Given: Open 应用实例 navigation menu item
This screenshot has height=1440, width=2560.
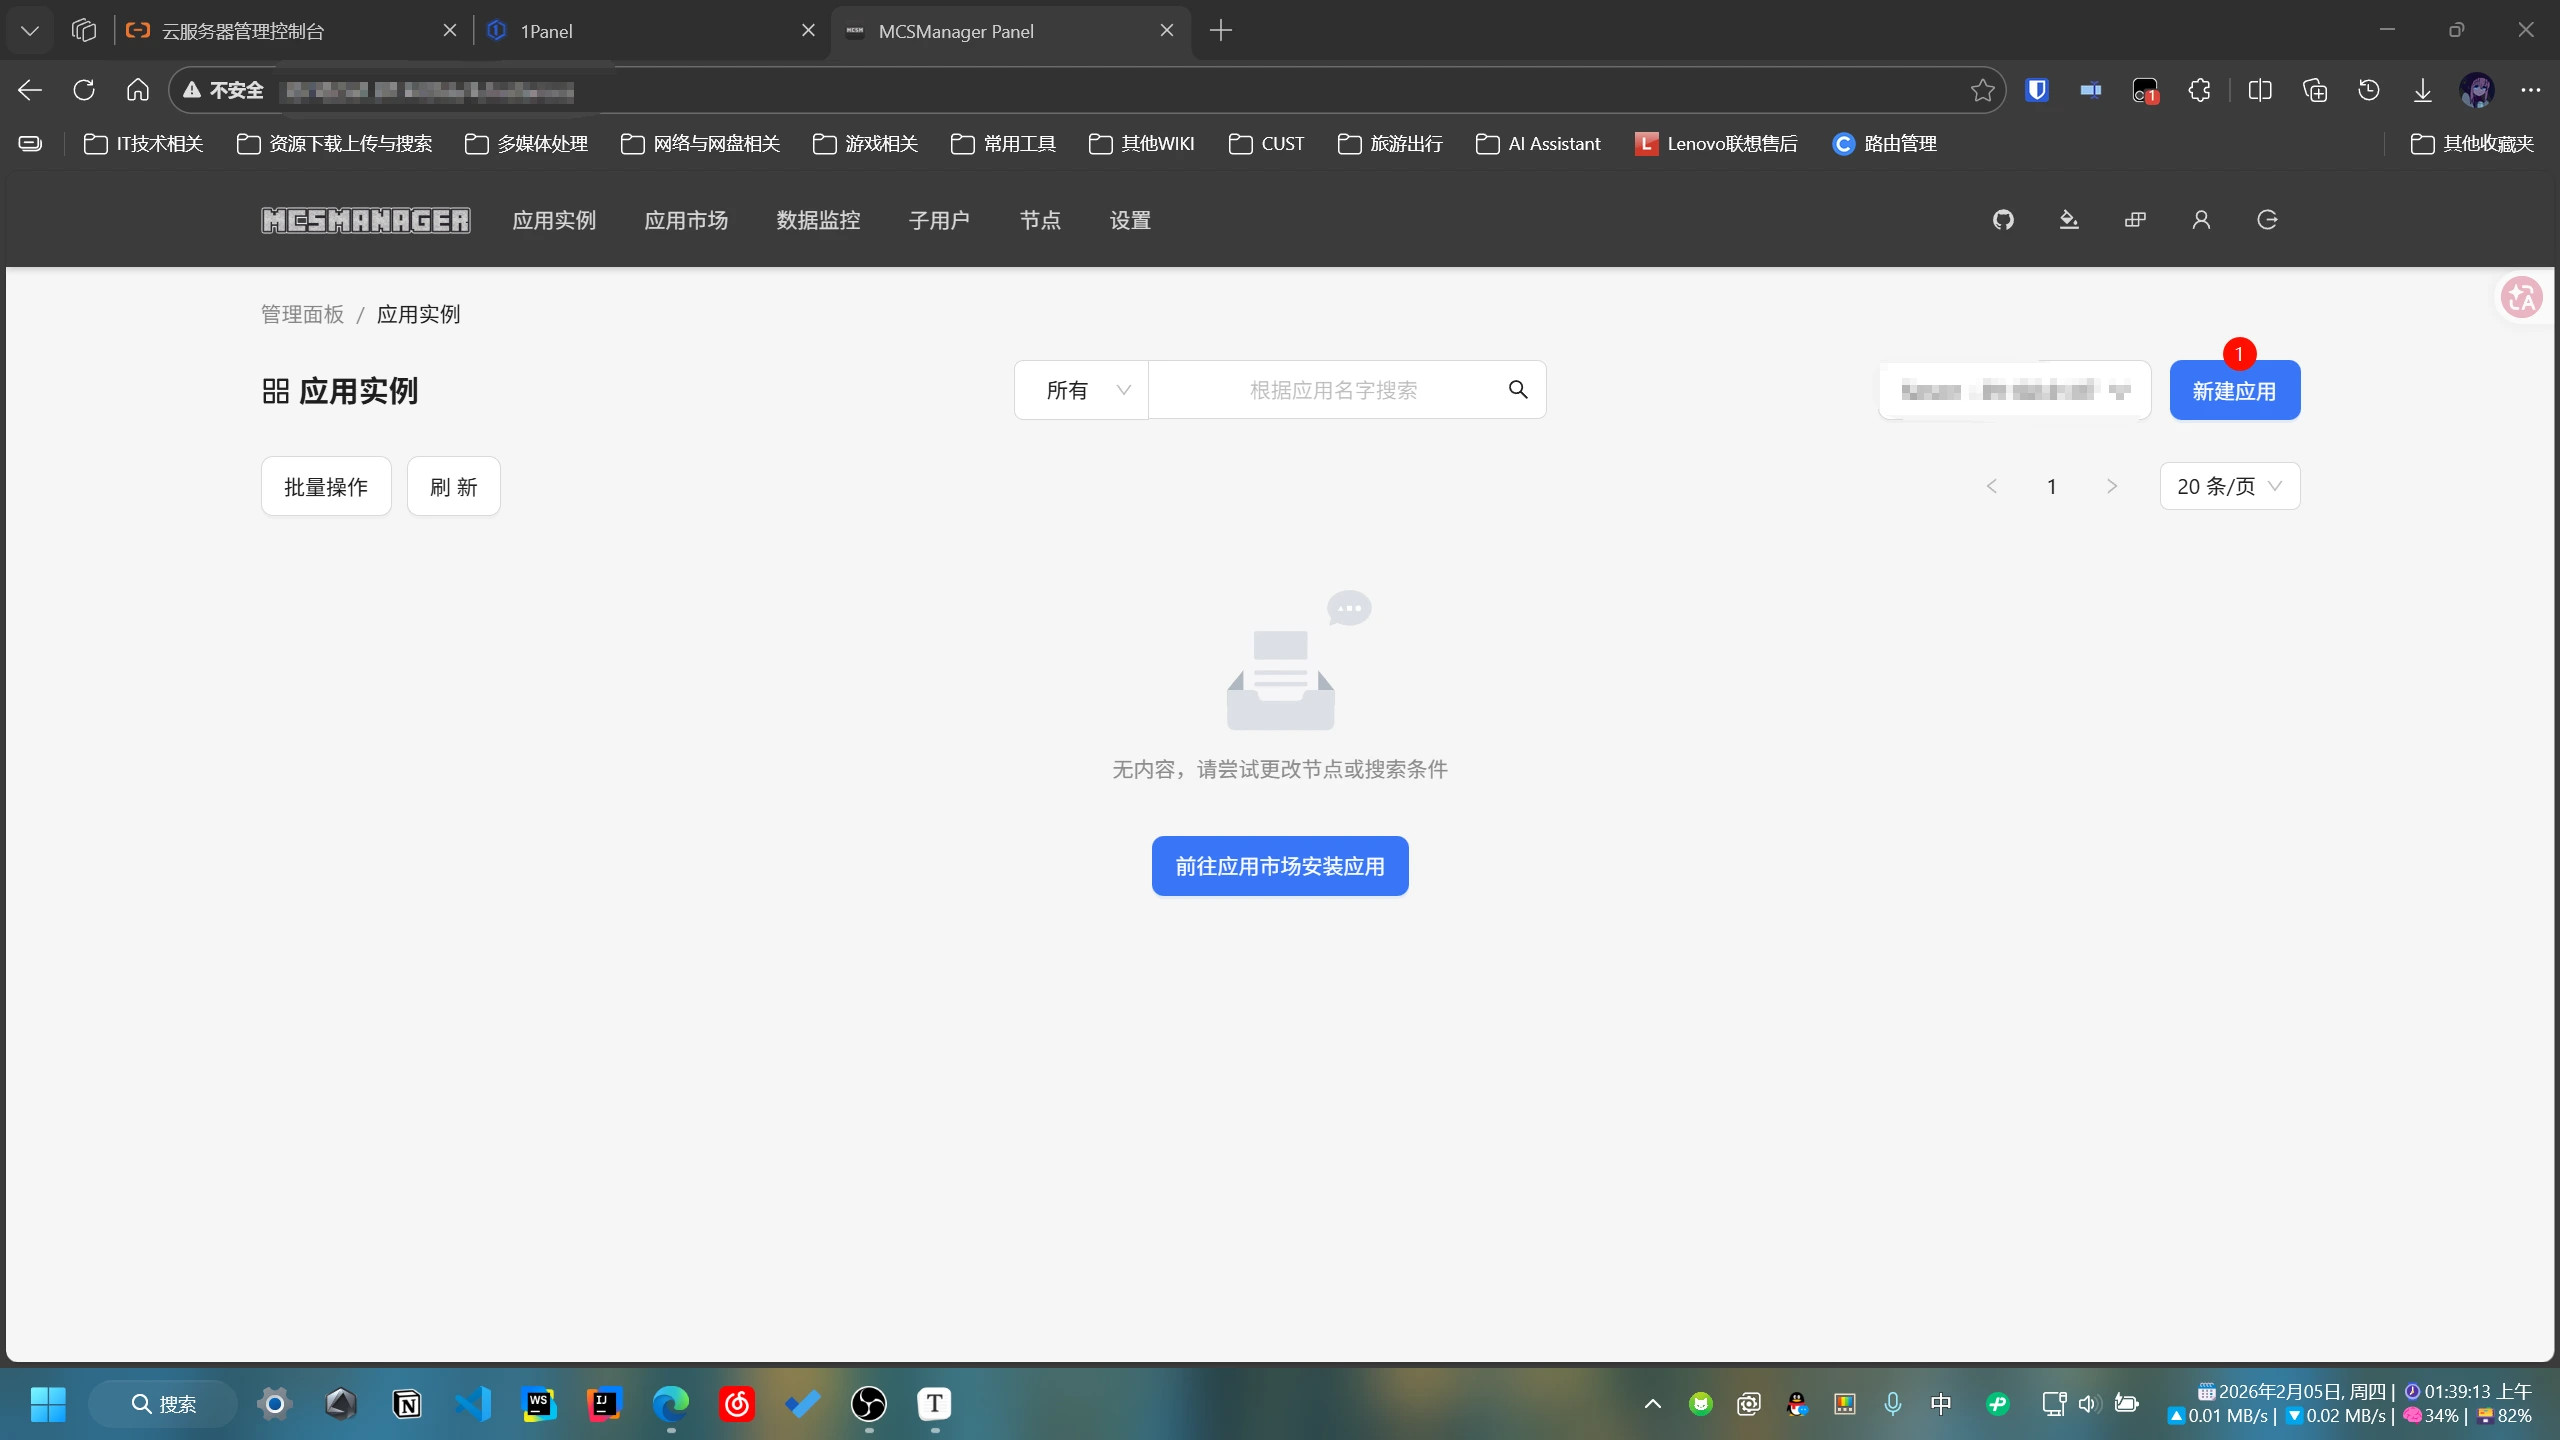Looking at the screenshot, I should 554,220.
